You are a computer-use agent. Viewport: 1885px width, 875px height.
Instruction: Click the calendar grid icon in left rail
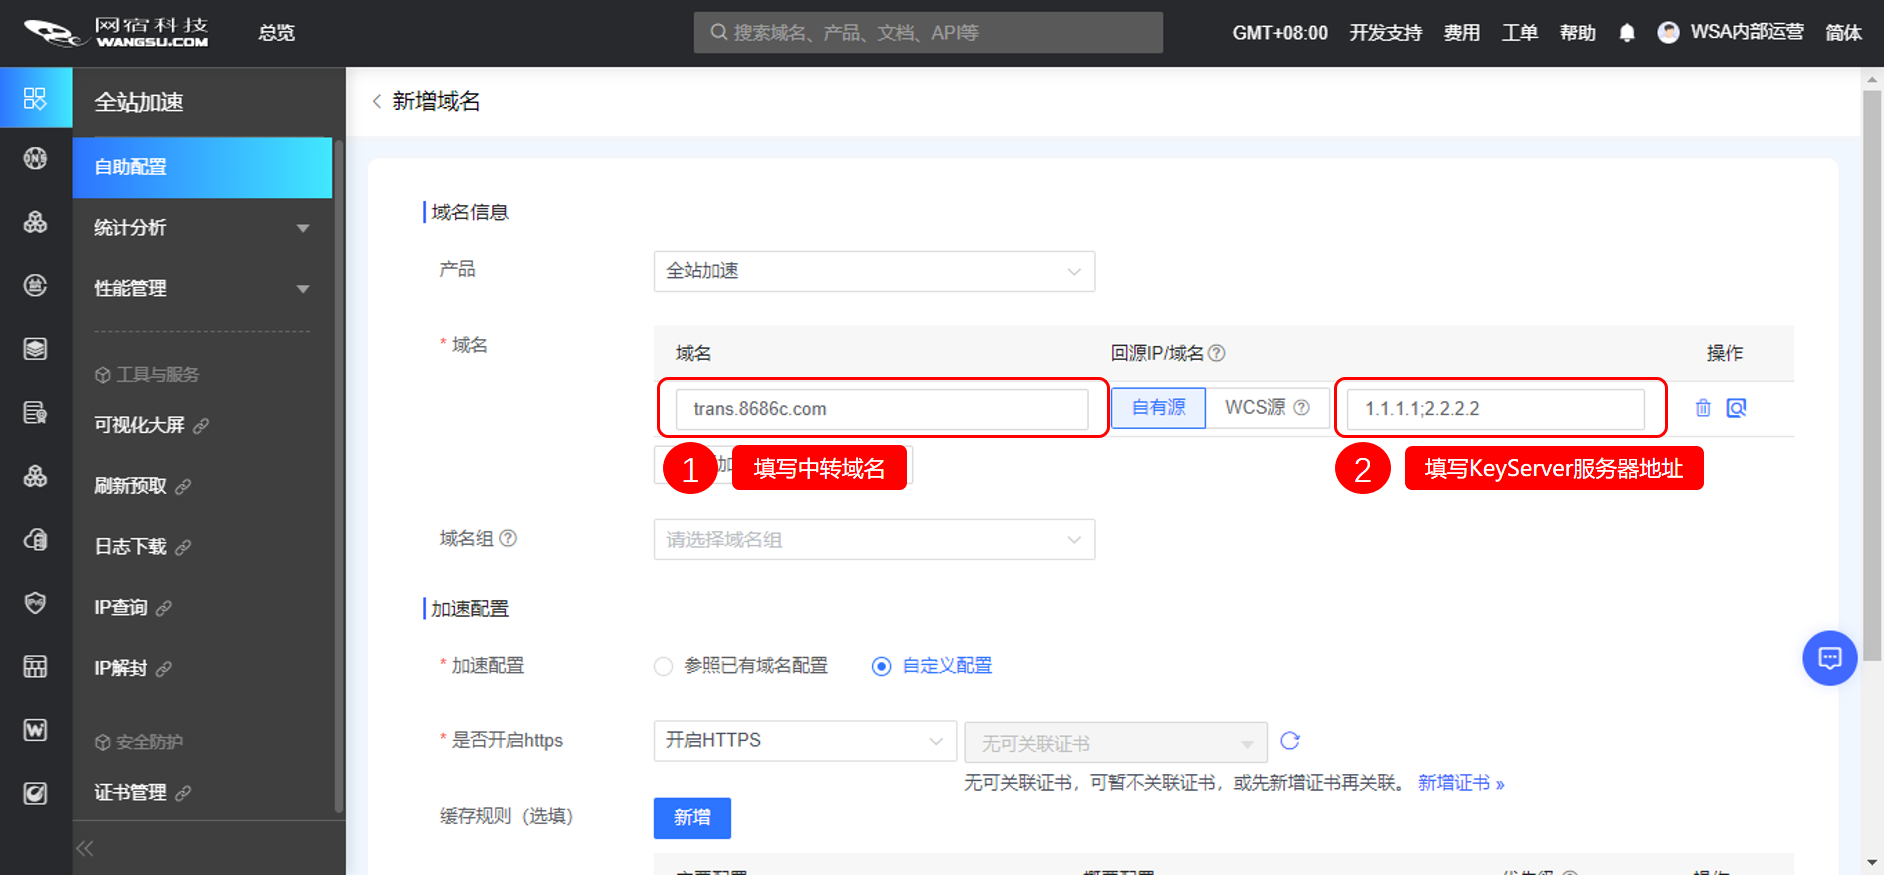[35, 667]
